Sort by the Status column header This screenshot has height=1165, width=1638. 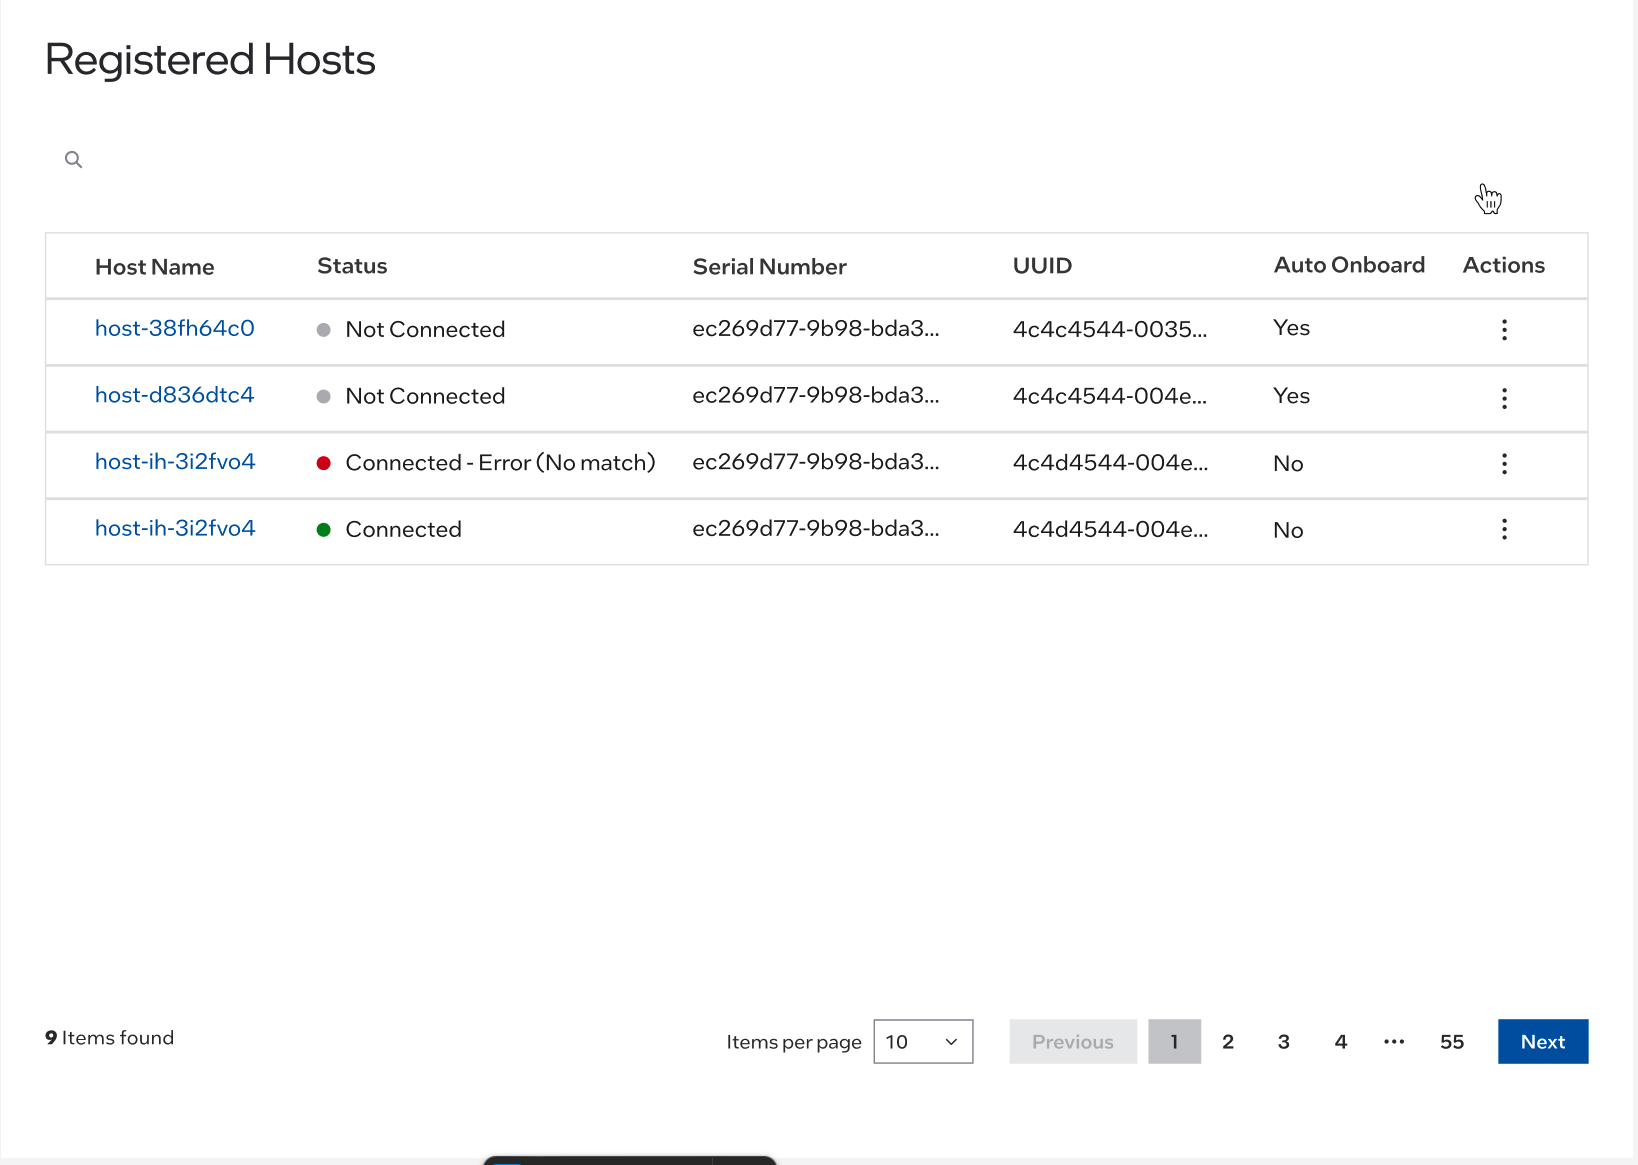pos(351,266)
